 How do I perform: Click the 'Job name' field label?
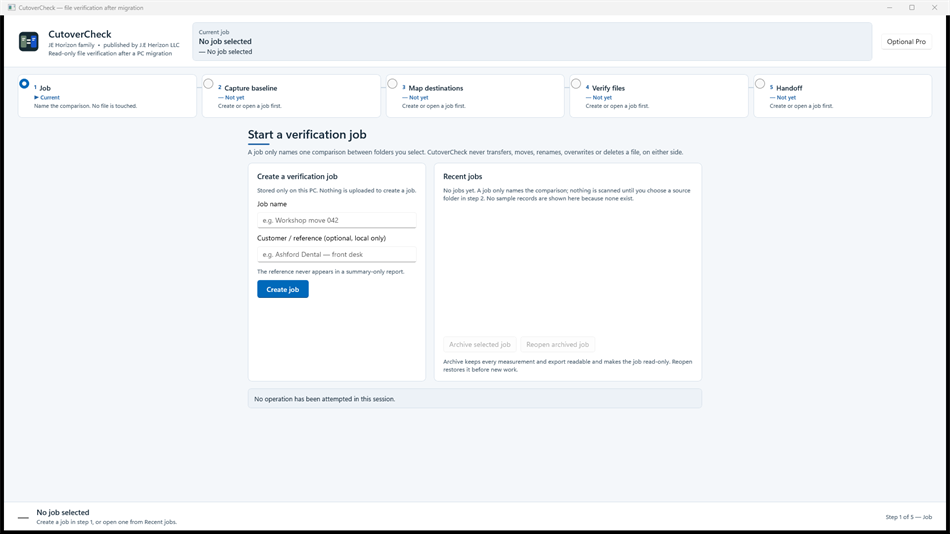click(272, 204)
